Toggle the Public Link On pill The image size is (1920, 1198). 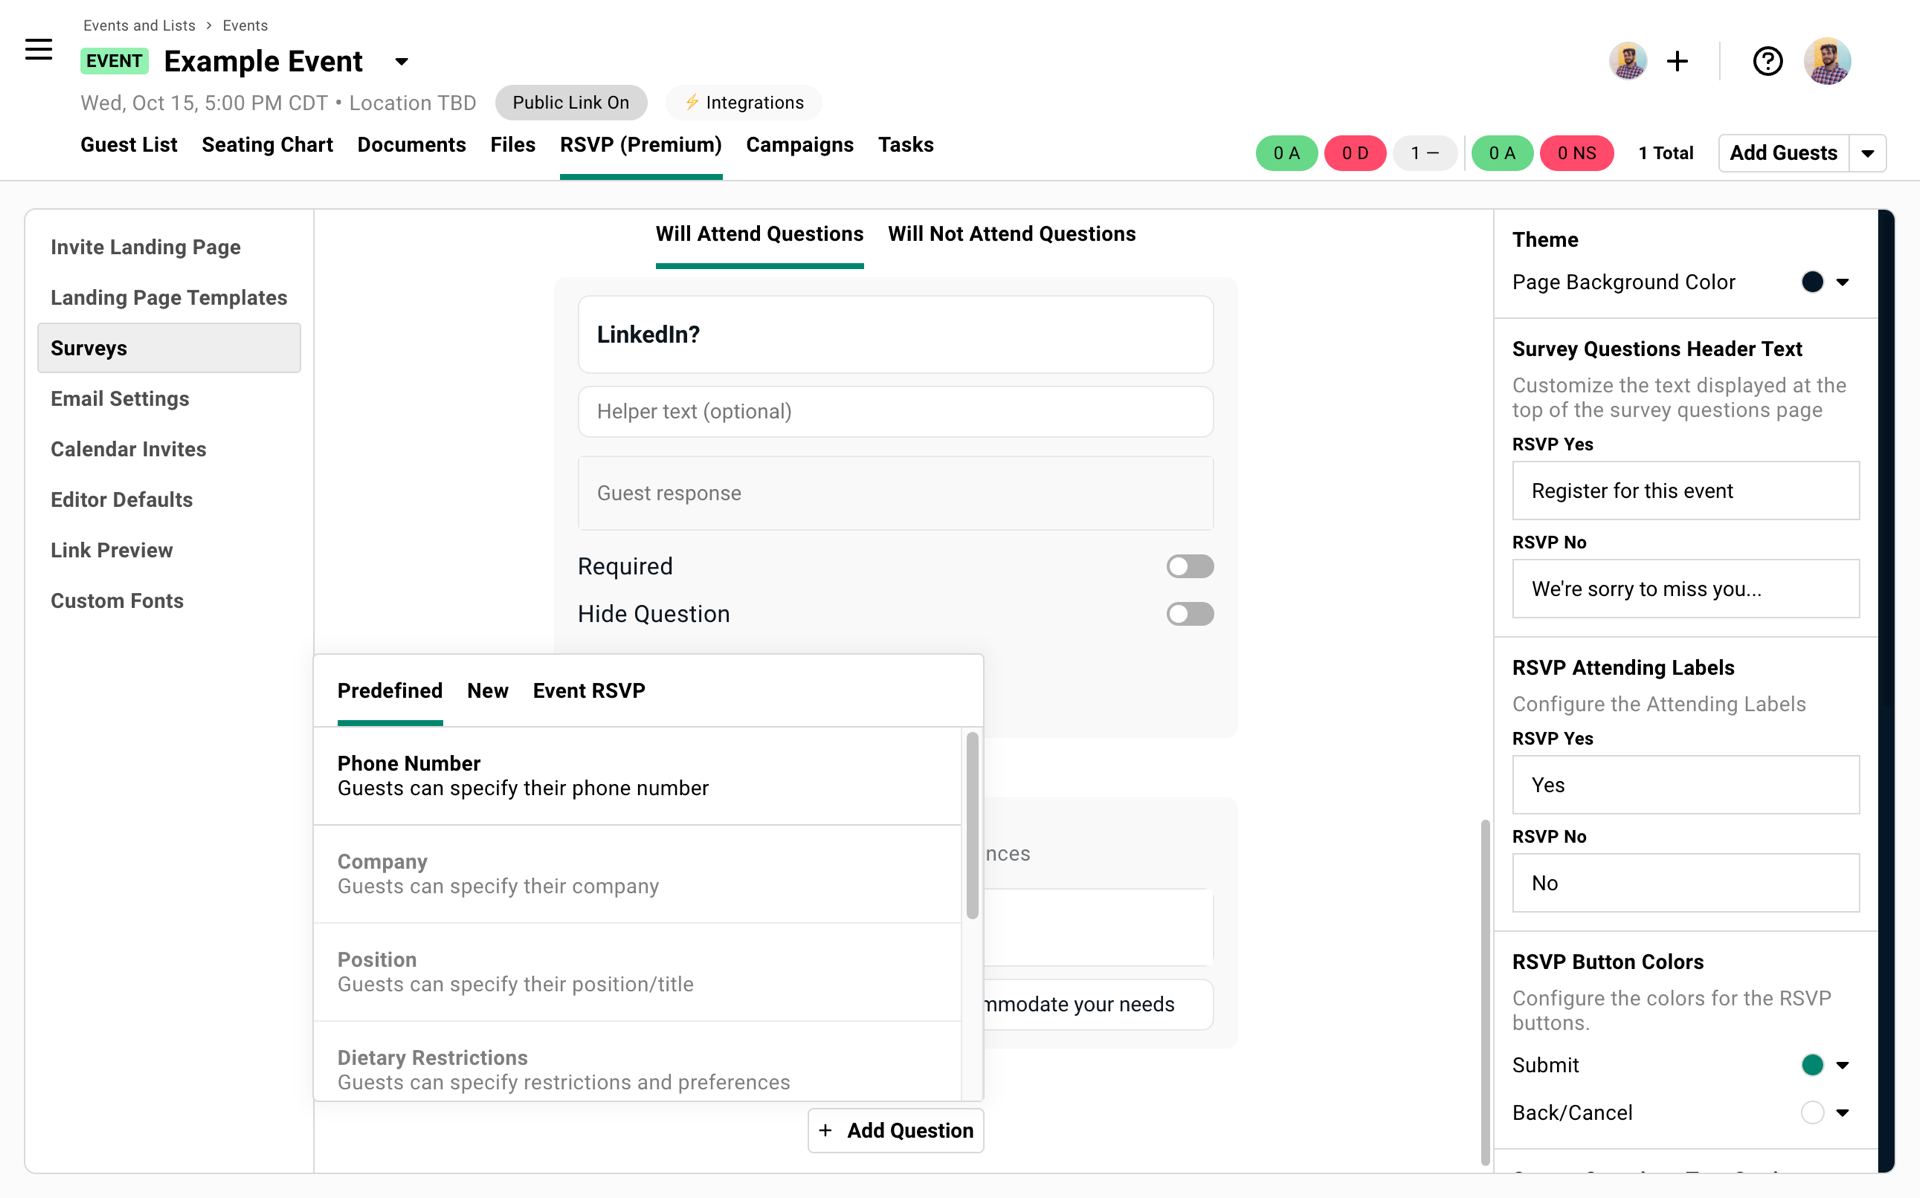570,103
